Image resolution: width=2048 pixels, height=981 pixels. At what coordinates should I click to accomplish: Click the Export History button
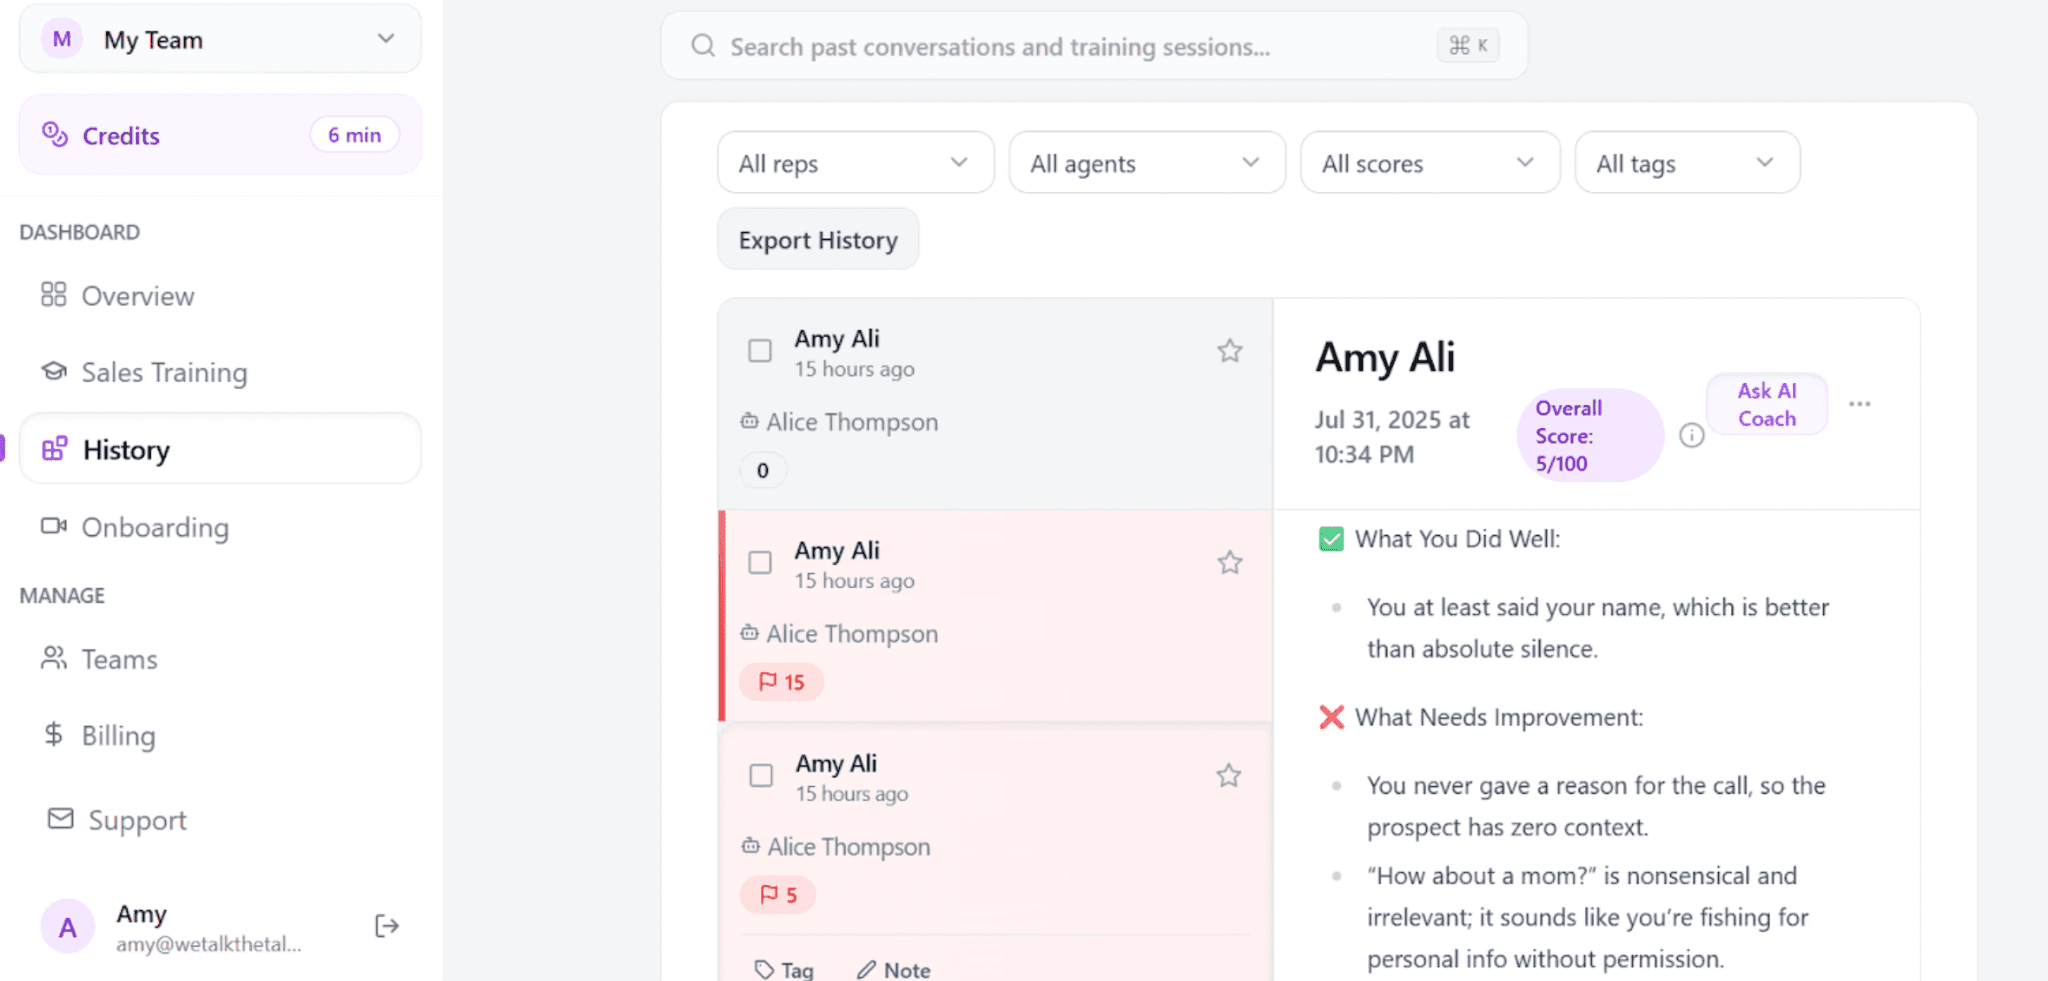coord(817,239)
